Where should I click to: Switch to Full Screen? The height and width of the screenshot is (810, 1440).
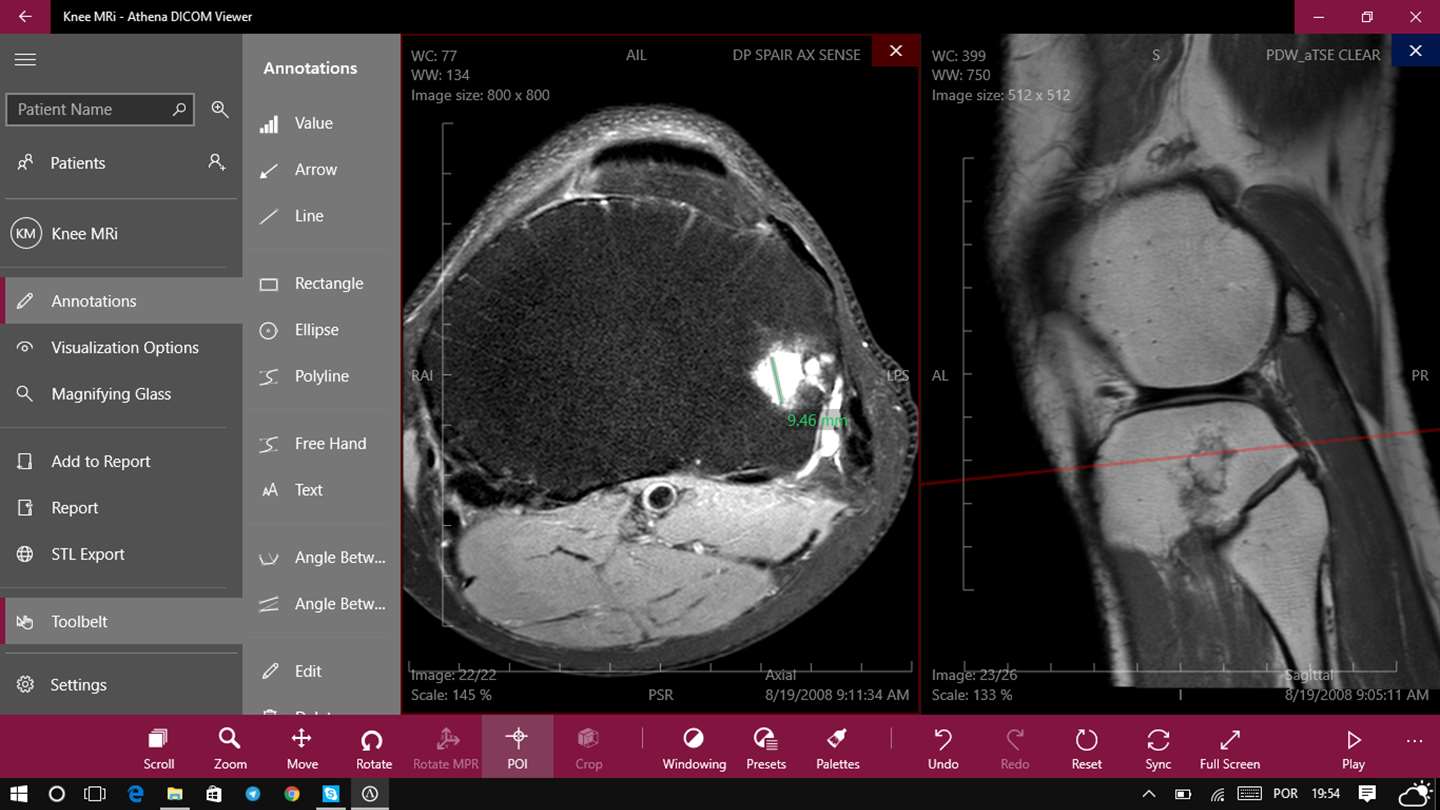click(x=1230, y=748)
